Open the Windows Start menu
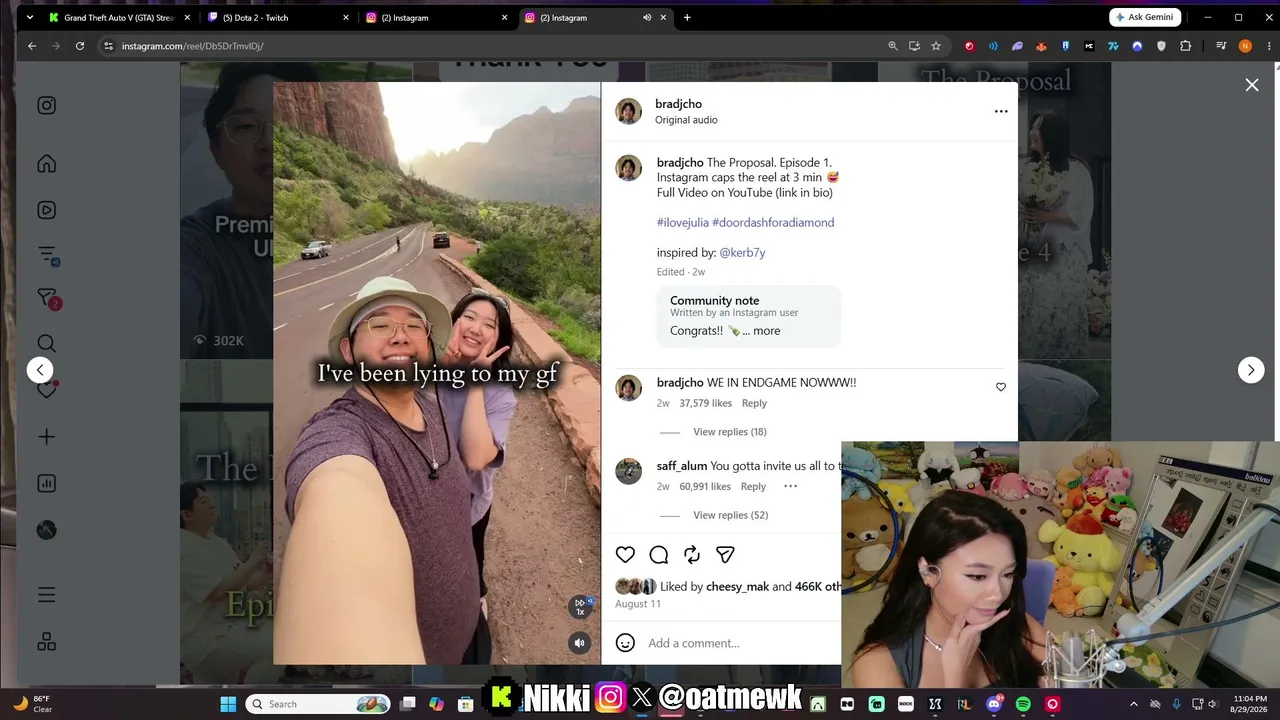The height and width of the screenshot is (720, 1280). (x=228, y=704)
